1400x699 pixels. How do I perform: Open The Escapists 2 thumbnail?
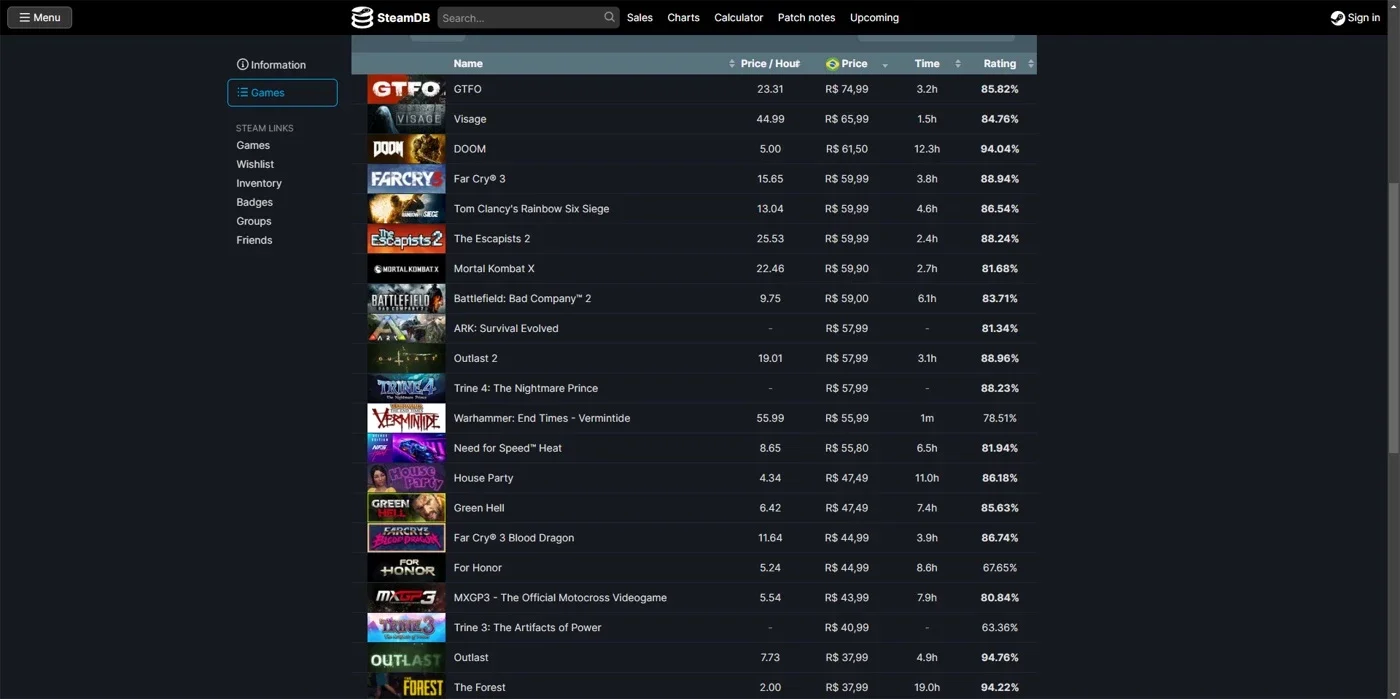[x=406, y=239]
